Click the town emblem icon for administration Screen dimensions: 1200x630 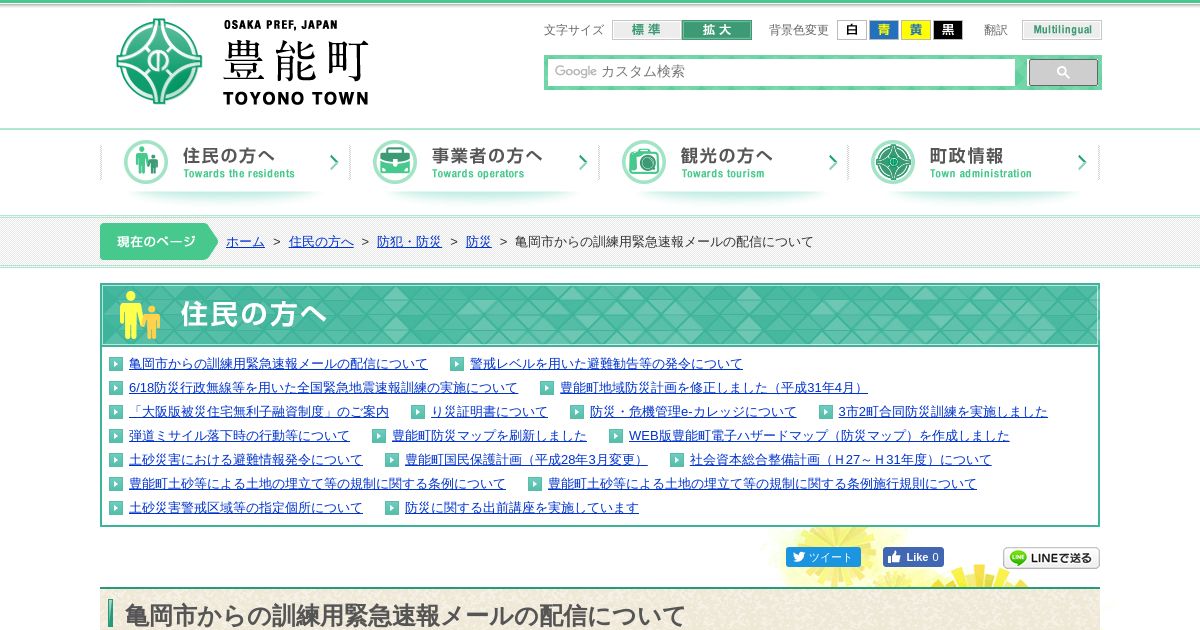pyautogui.click(x=893, y=162)
